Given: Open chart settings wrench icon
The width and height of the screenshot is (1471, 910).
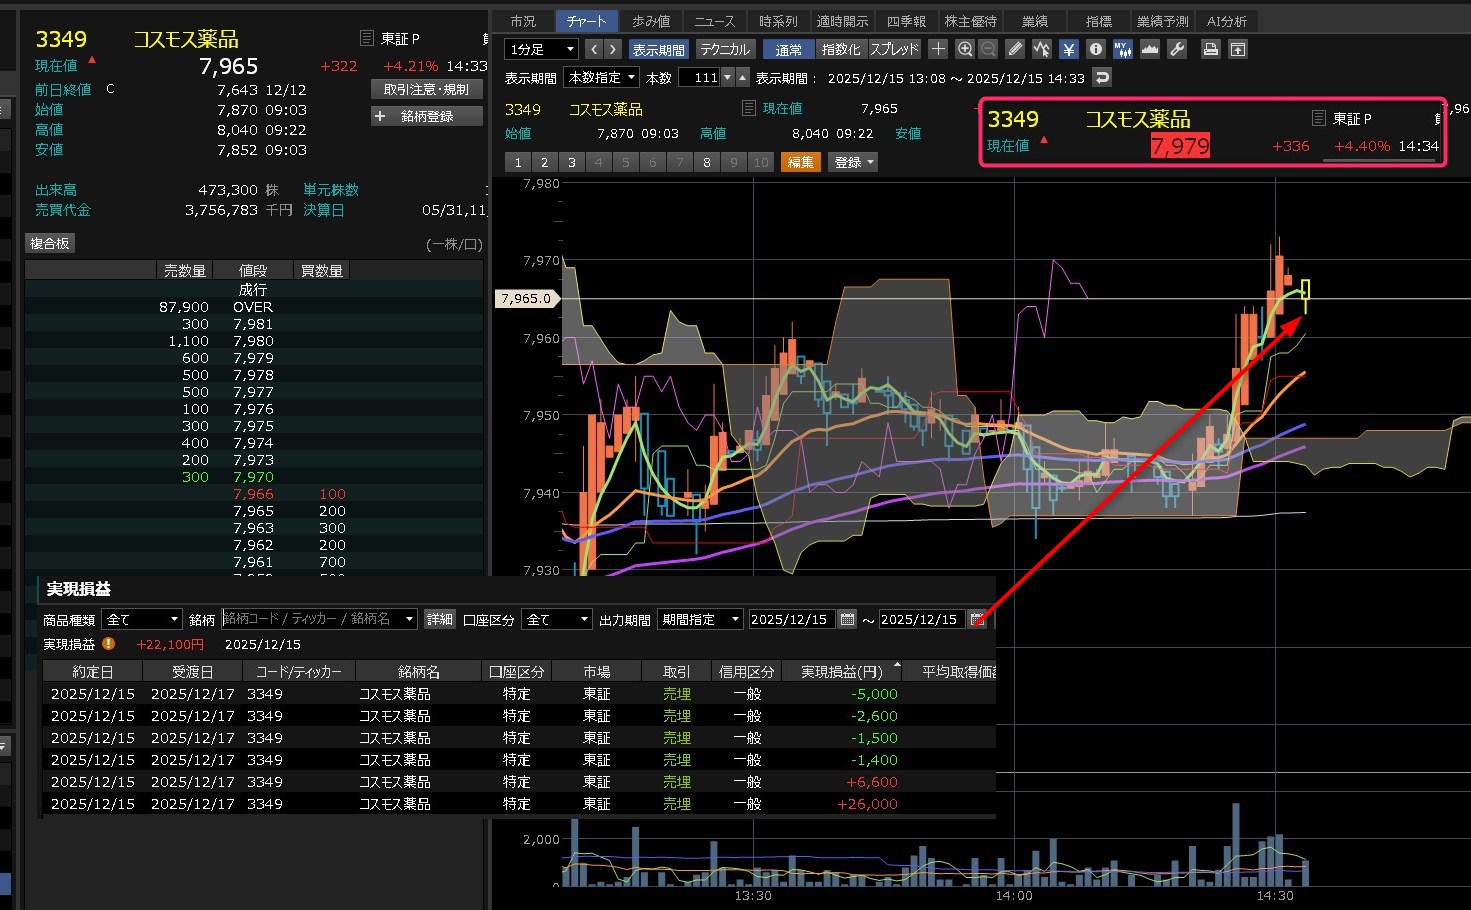Looking at the screenshot, I should point(1177,49).
